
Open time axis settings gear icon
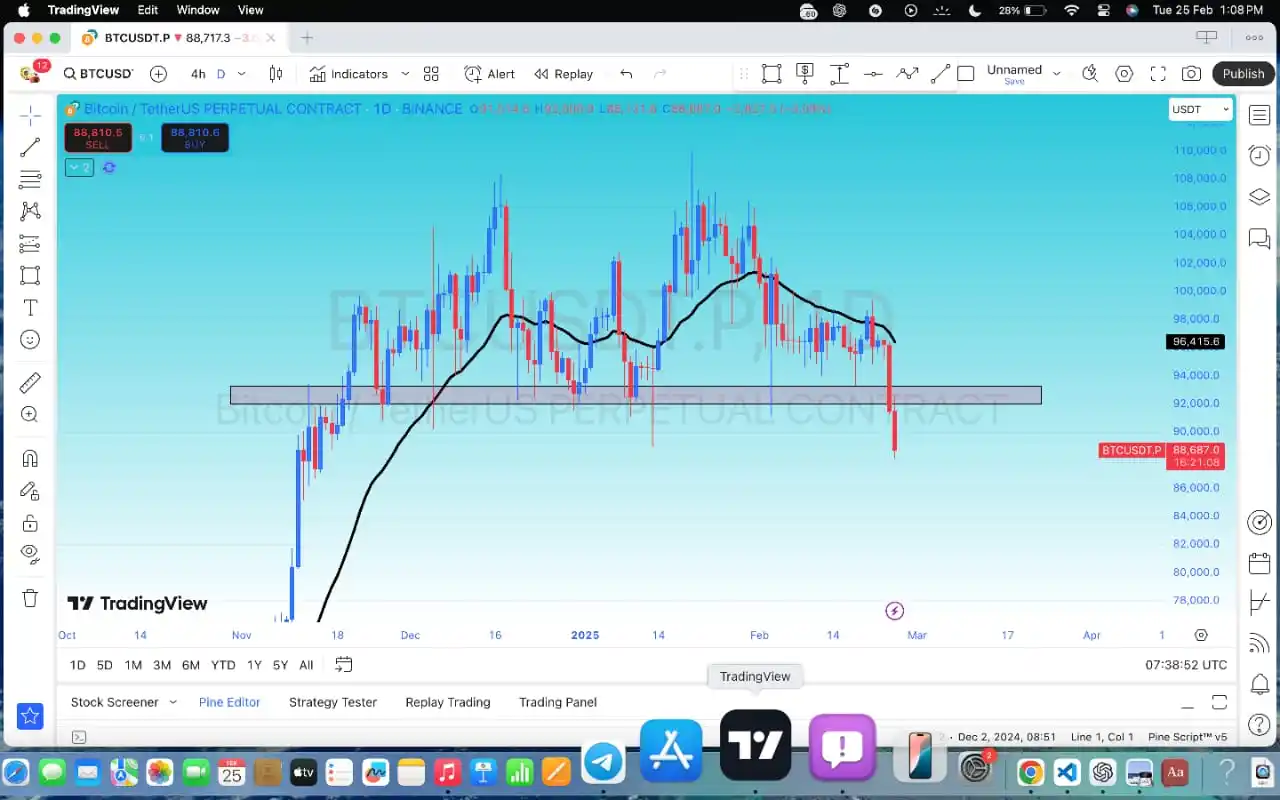[1201, 635]
